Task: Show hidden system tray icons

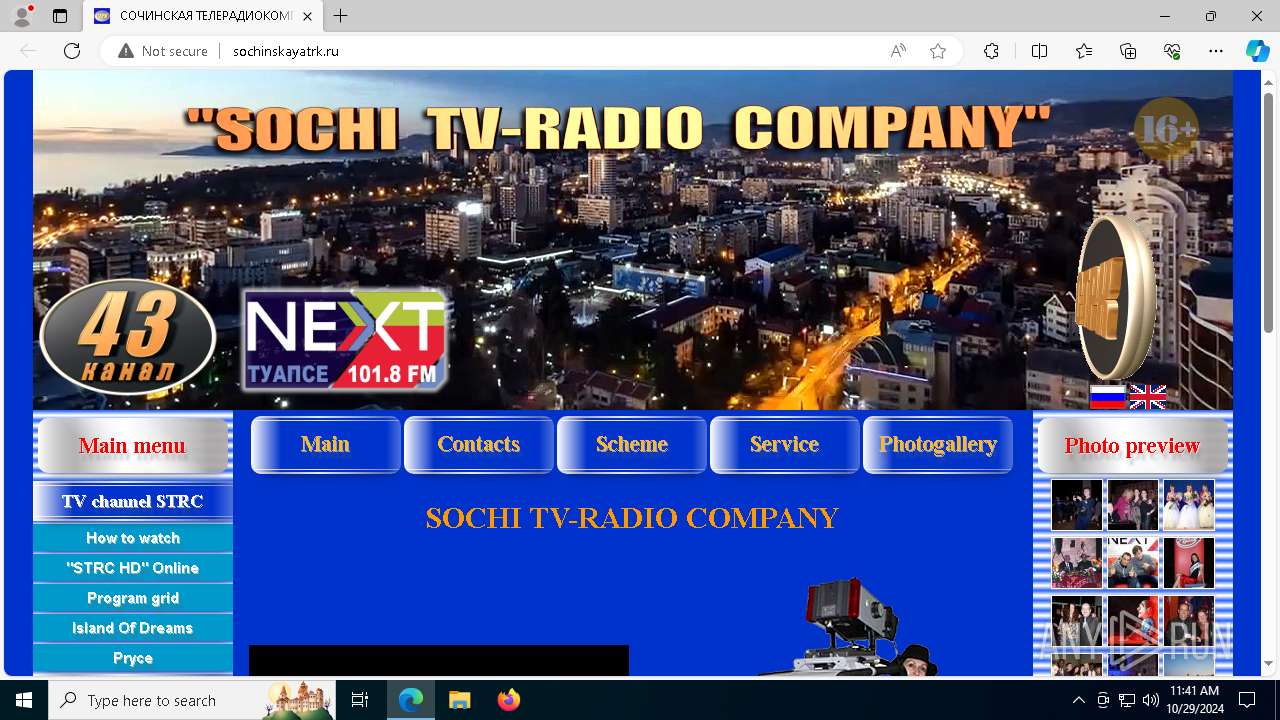Action: 1078,700
